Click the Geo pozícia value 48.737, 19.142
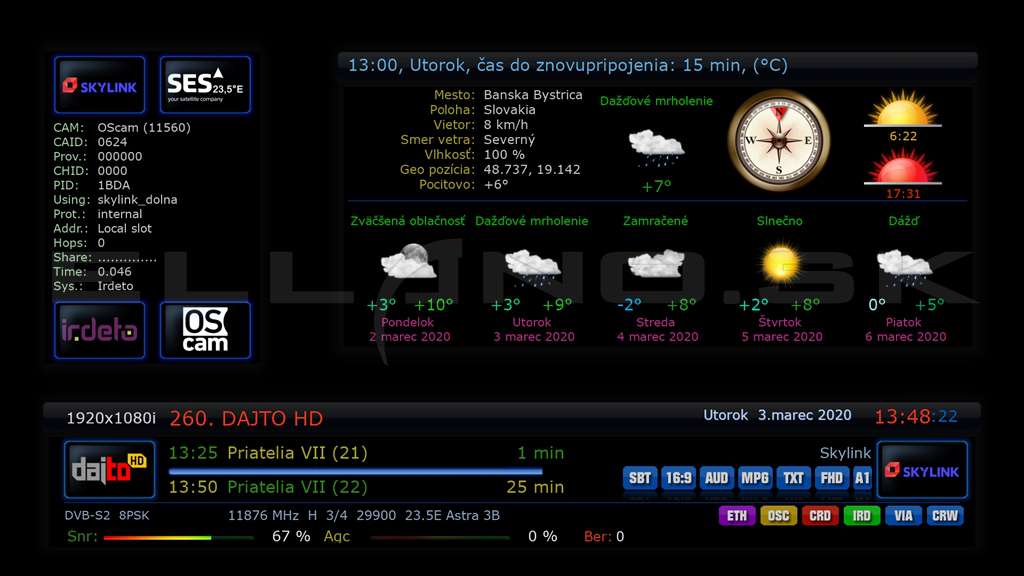The width and height of the screenshot is (1024, 576). 532,170
